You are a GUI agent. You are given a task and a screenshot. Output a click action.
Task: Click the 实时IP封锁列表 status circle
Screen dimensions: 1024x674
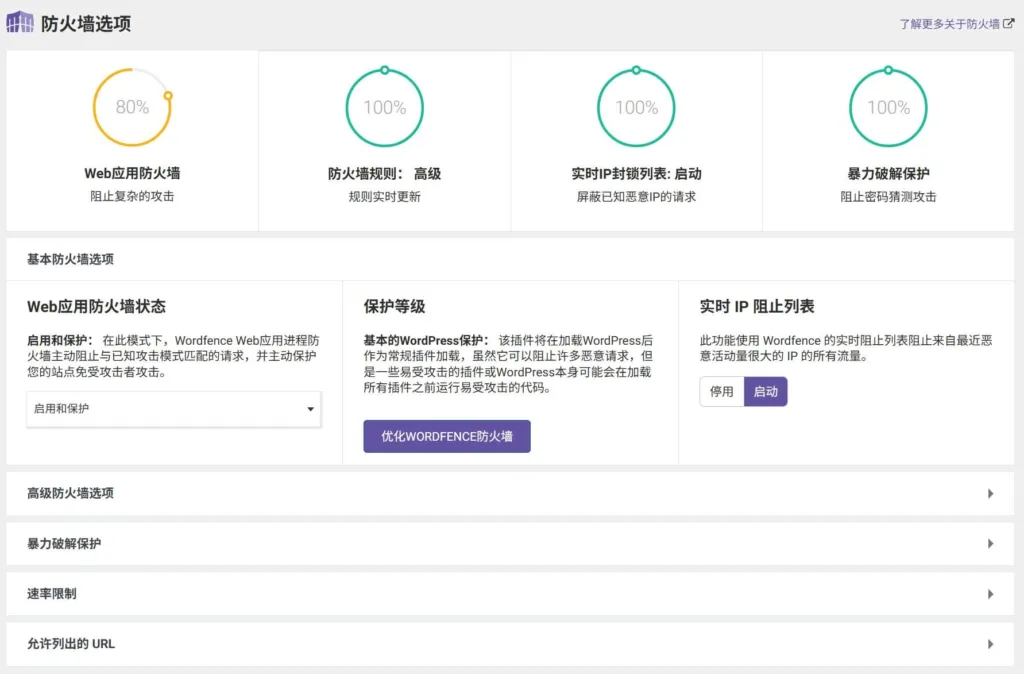636,107
